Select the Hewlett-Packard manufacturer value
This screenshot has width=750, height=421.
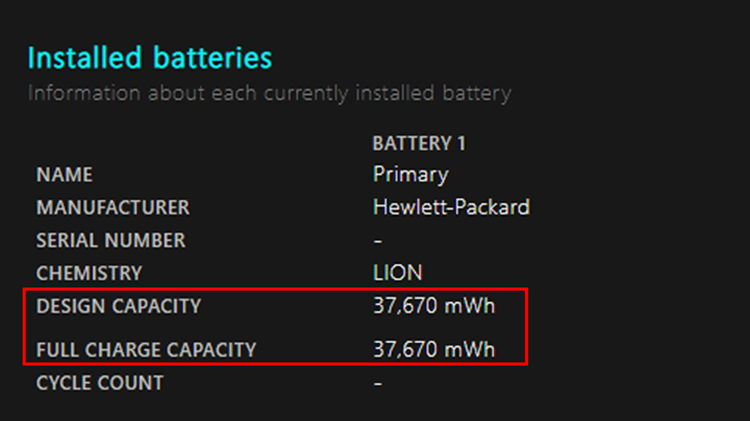451,207
